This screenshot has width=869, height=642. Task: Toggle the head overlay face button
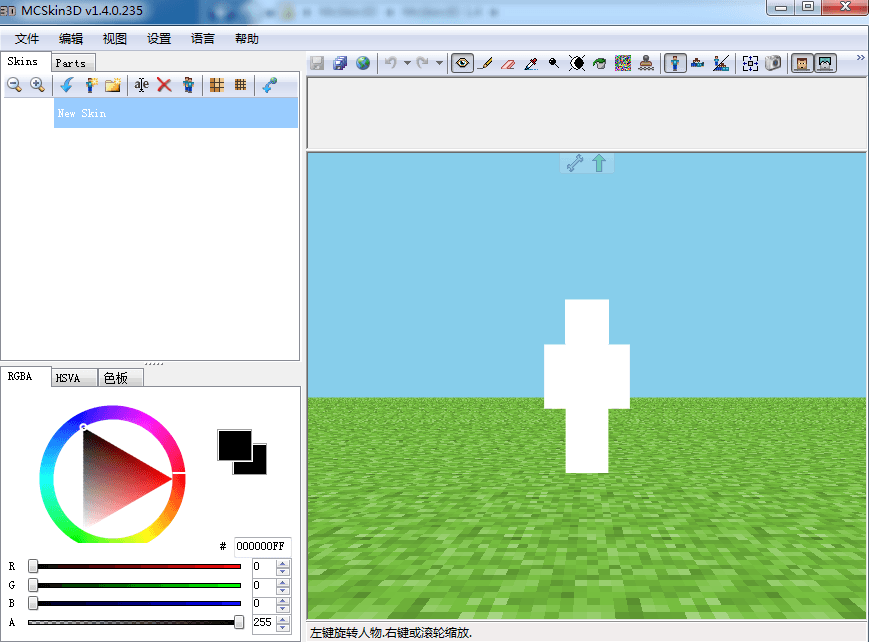[802, 63]
